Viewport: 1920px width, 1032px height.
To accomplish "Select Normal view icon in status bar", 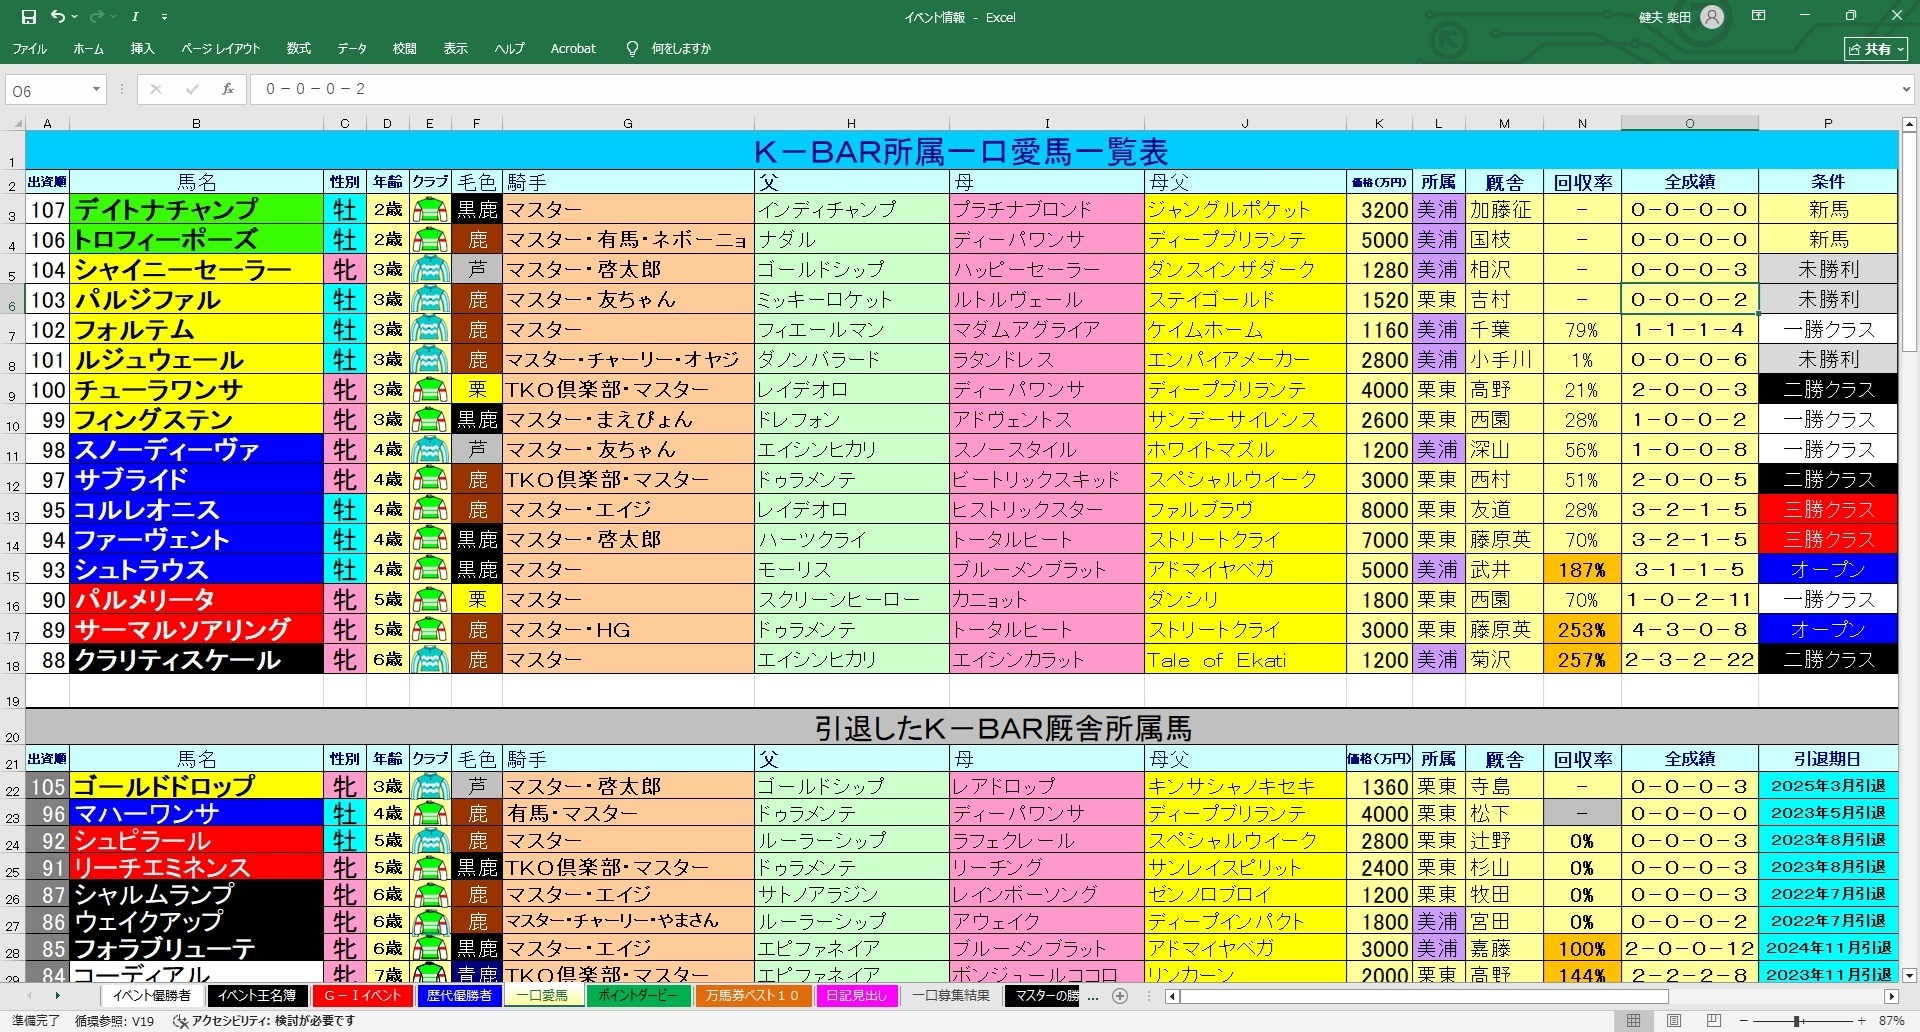I will [1633, 1021].
